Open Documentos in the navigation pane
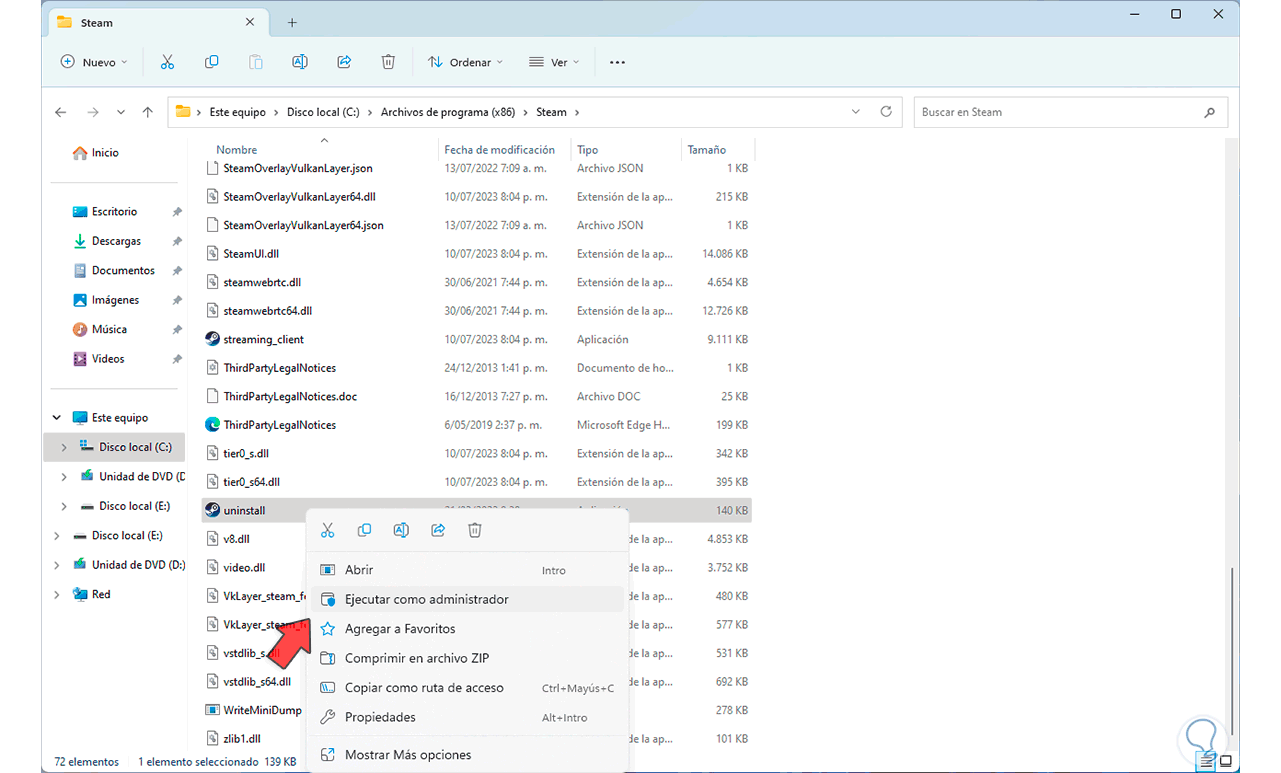1281x773 pixels. tap(123, 270)
